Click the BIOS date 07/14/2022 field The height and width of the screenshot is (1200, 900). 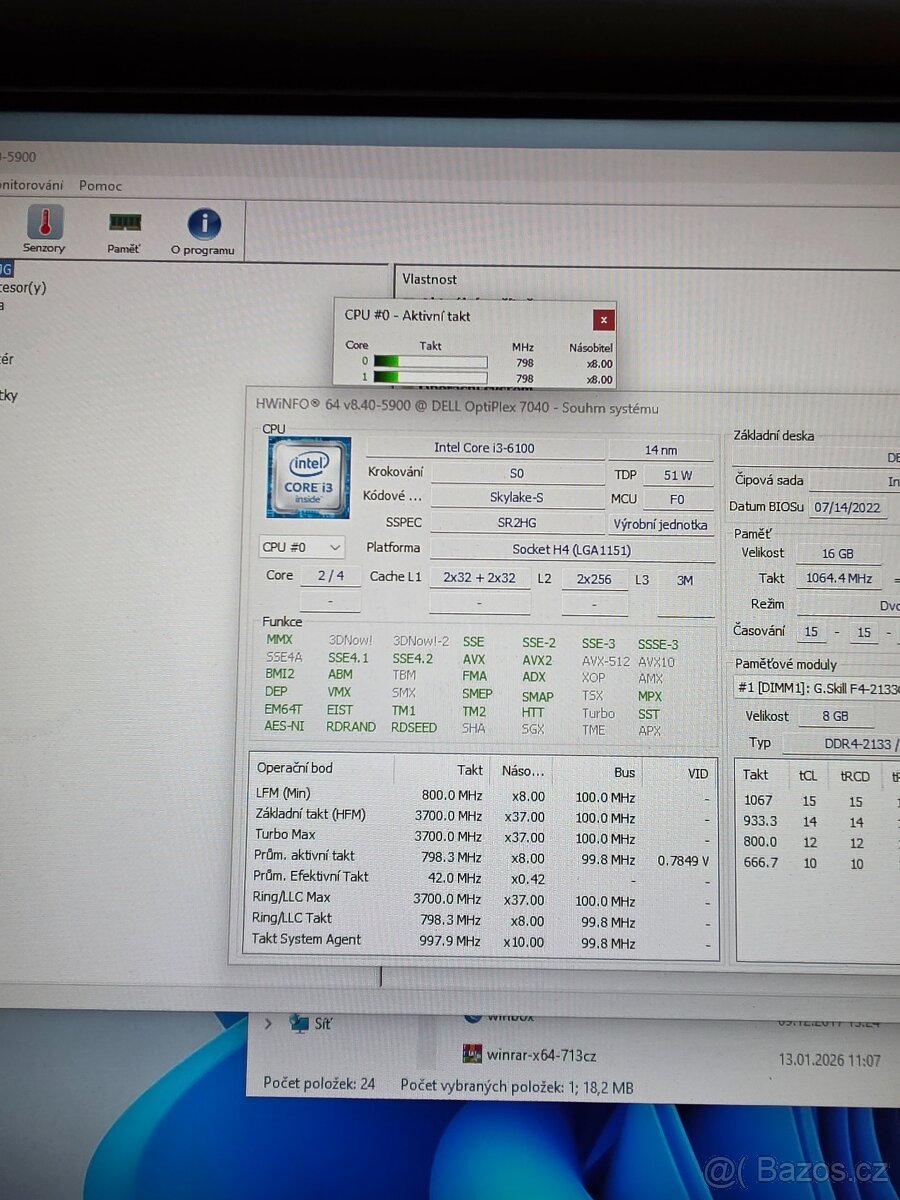[x=846, y=507]
